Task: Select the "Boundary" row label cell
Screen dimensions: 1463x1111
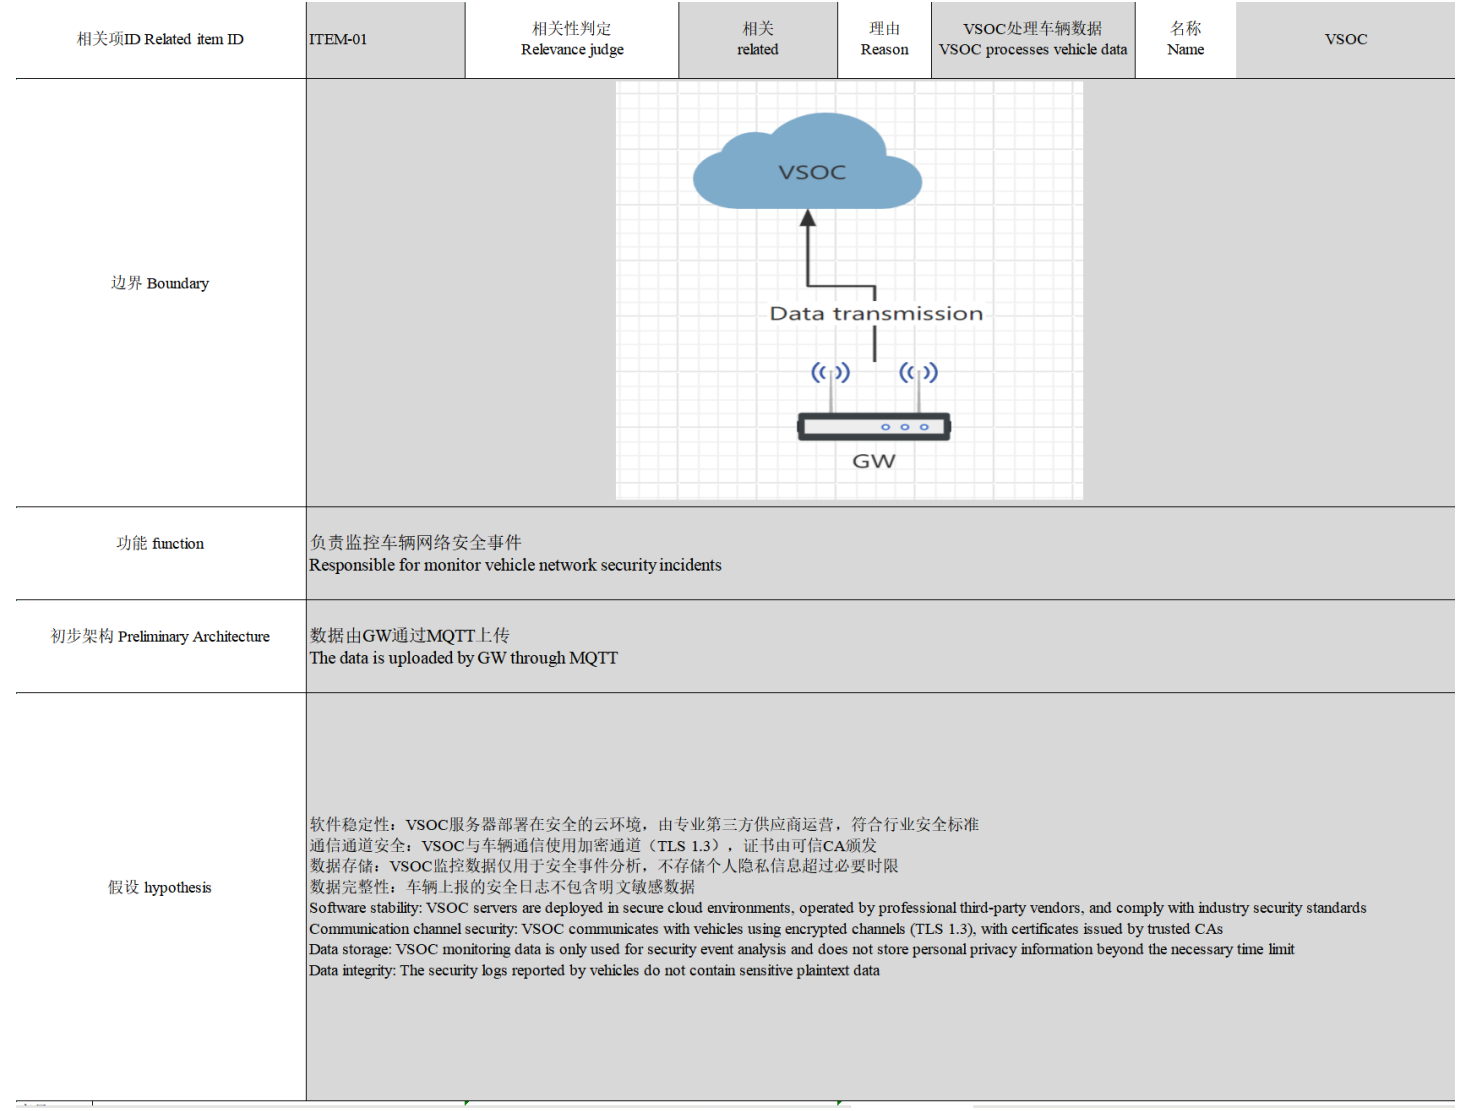Action: click(160, 284)
